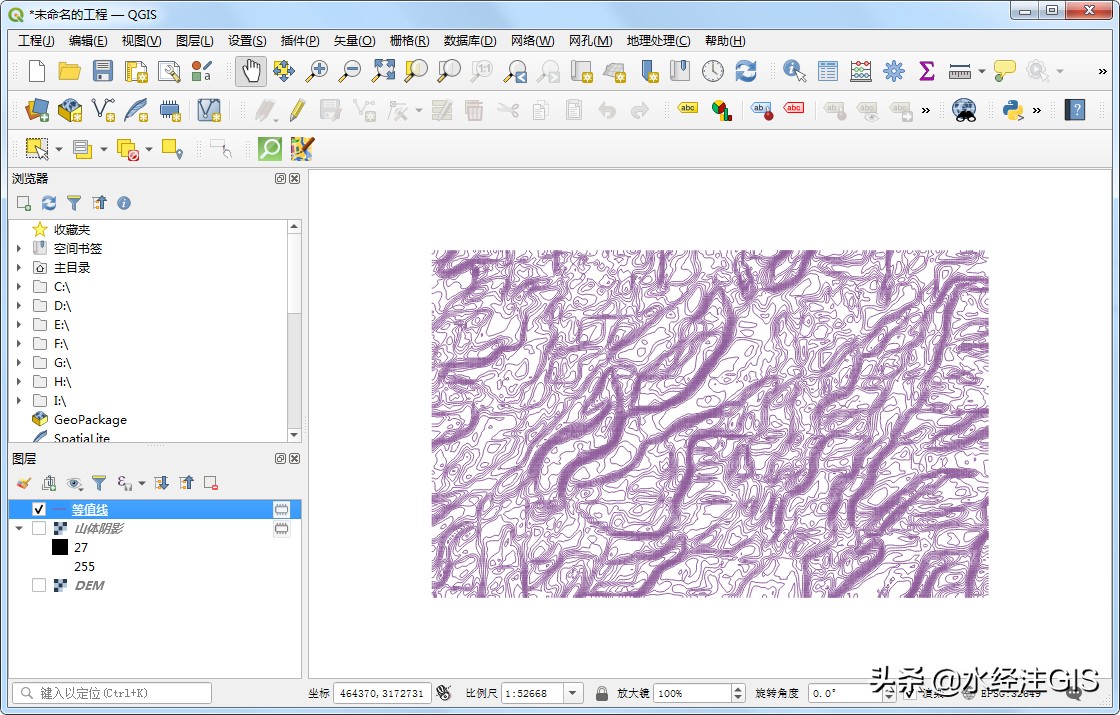Remove layer icon in Layers panel
1120x715 pixels.
211,484
